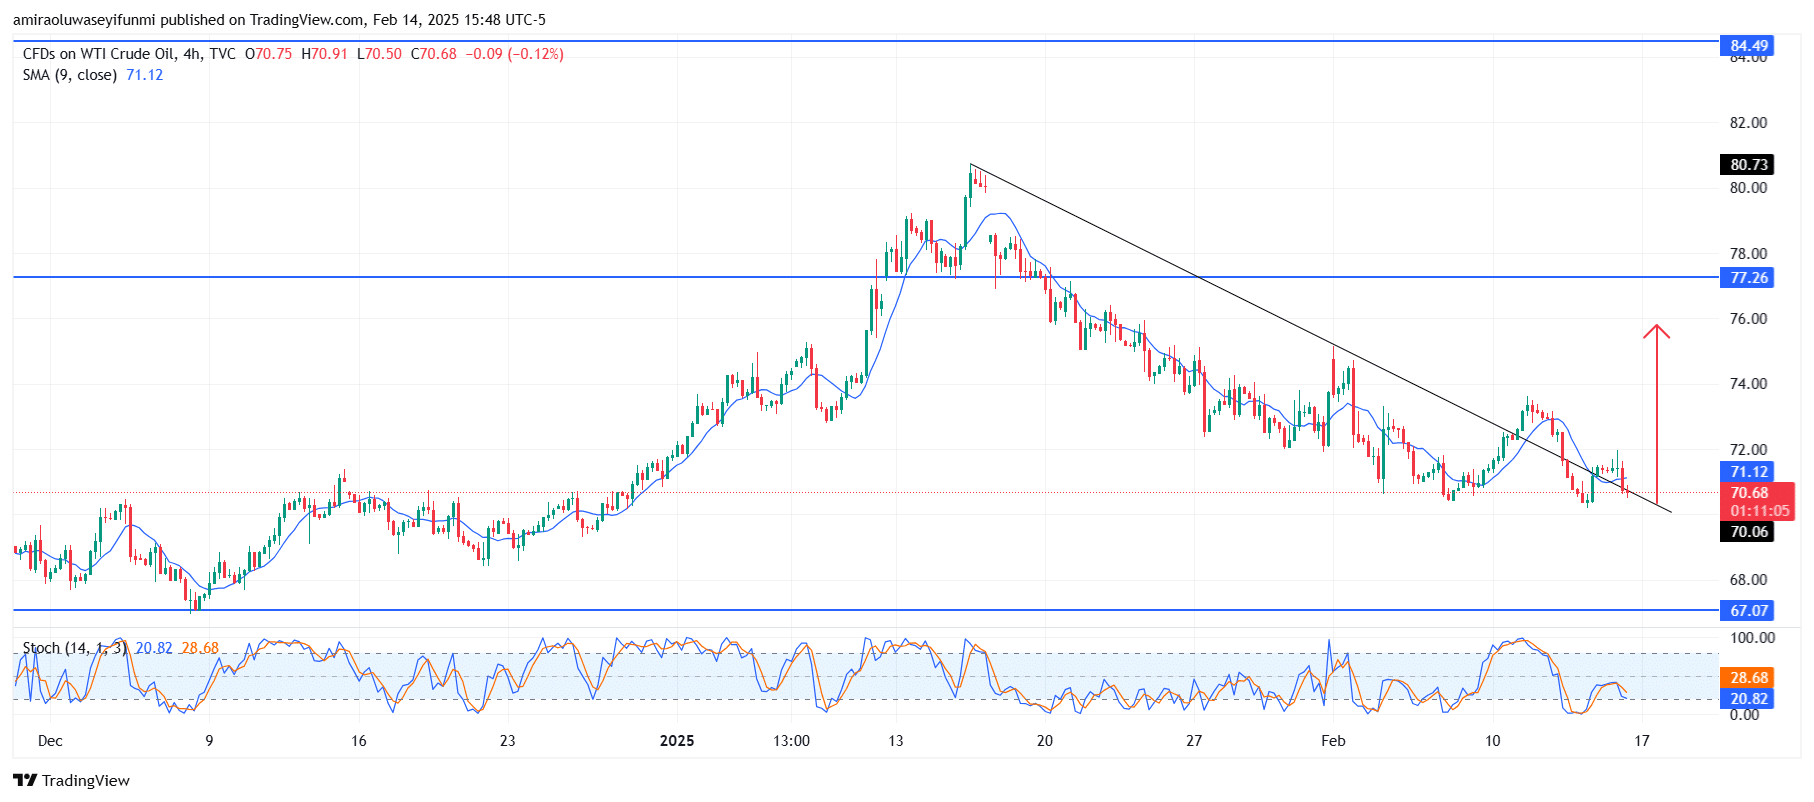Screen dimensions: 1814x802
Task: Click the 2025 year label on time axis
Action: click(x=677, y=741)
